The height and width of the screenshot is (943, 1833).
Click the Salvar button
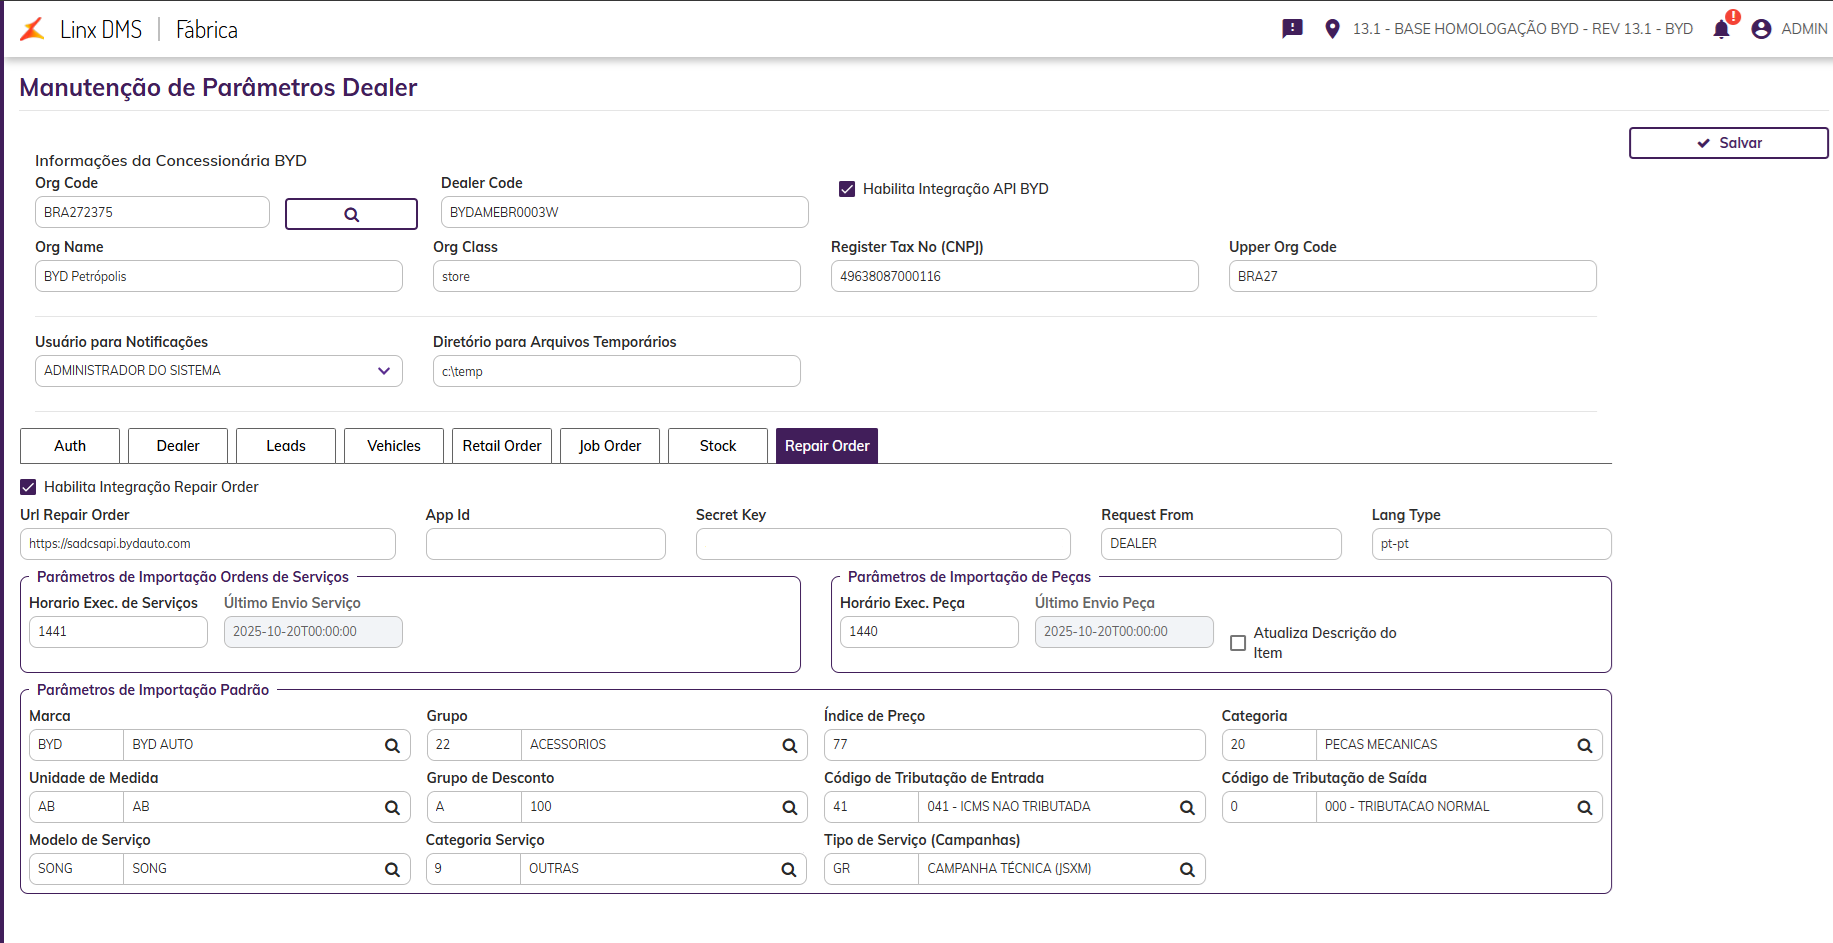pos(1728,143)
